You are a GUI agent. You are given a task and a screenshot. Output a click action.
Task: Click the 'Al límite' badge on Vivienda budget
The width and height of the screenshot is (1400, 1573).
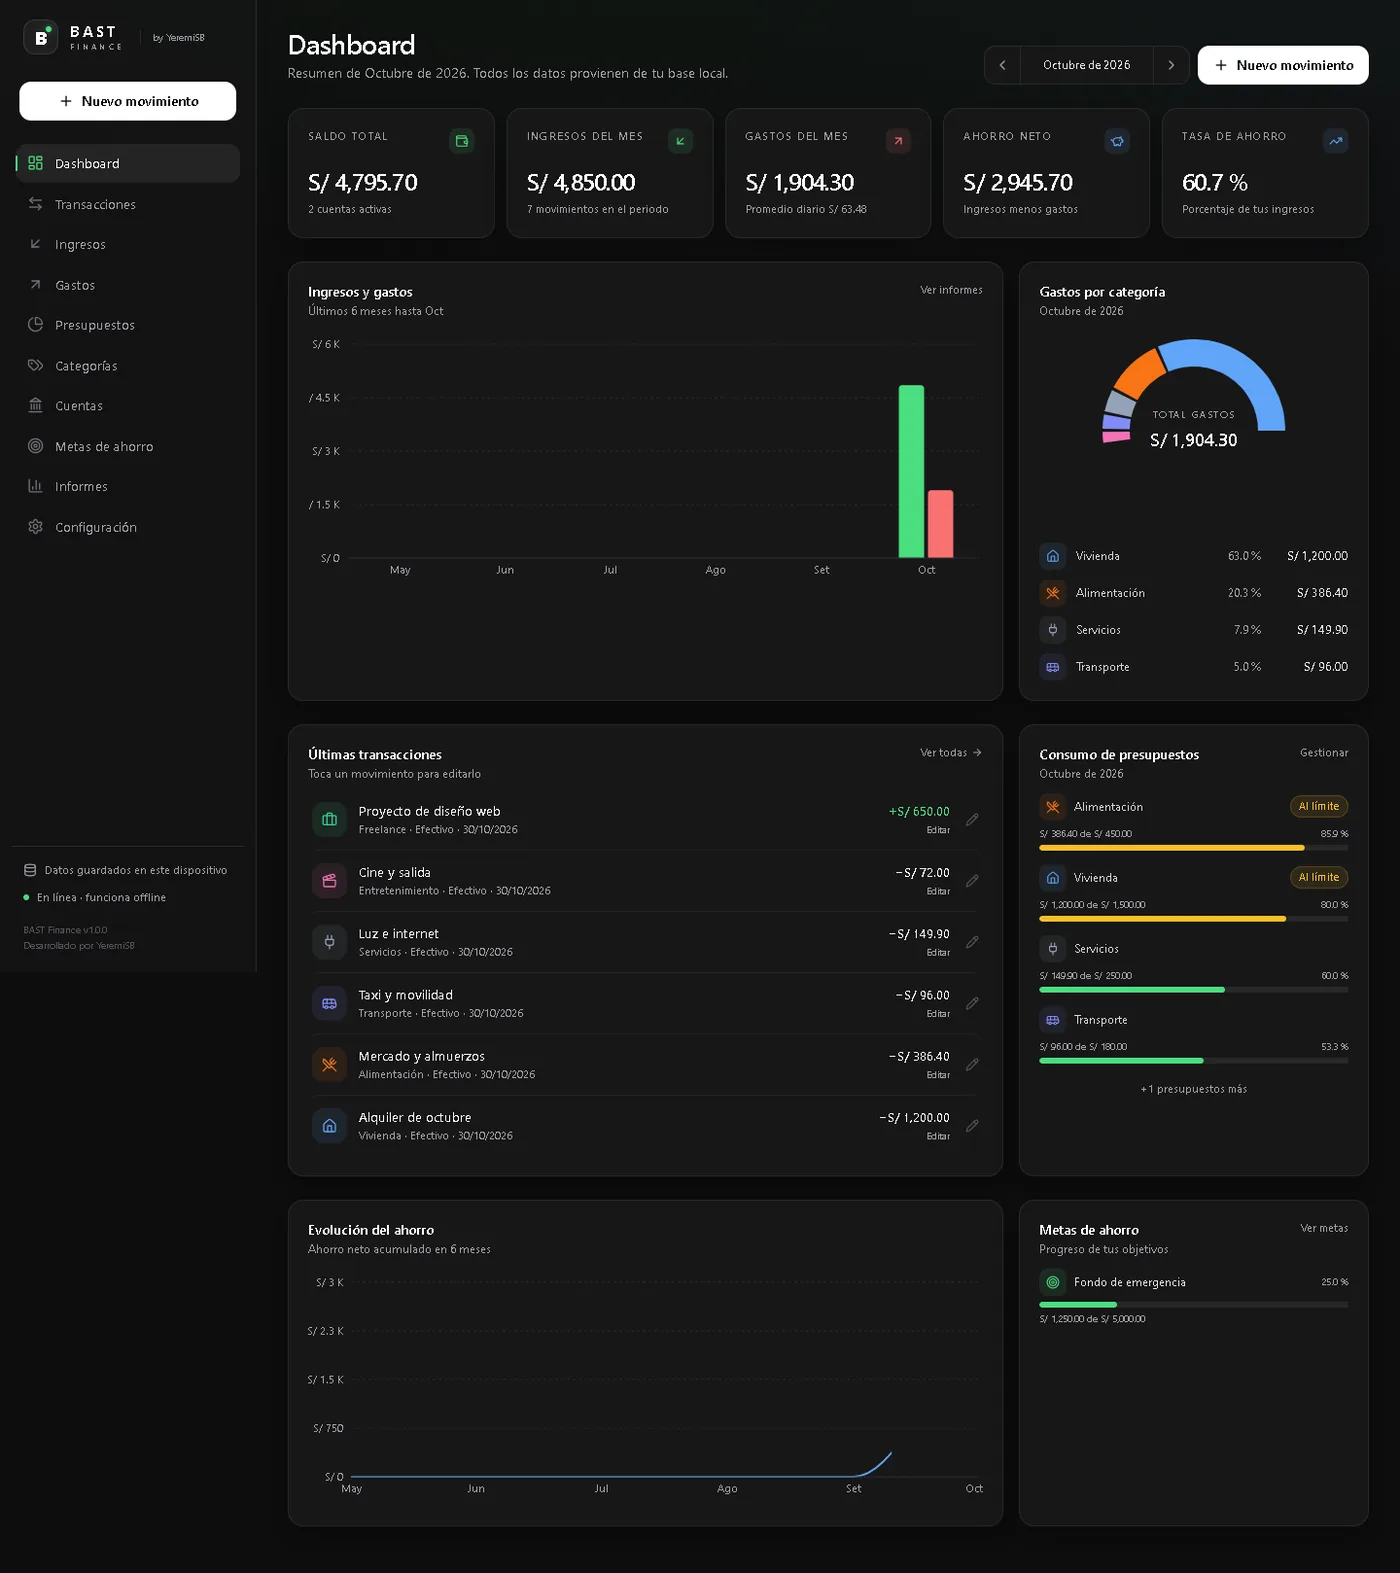(x=1319, y=877)
